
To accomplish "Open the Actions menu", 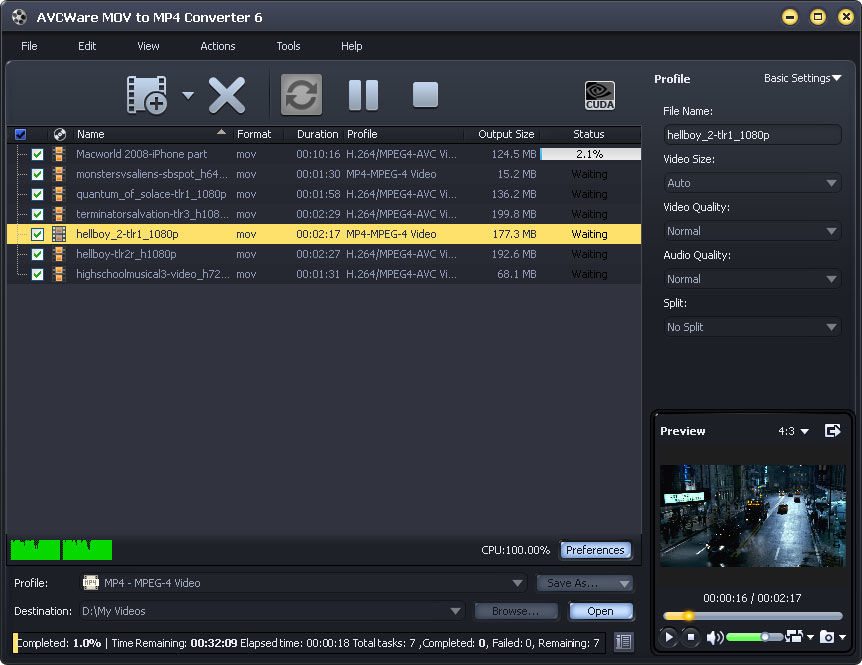I will [218, 46].
